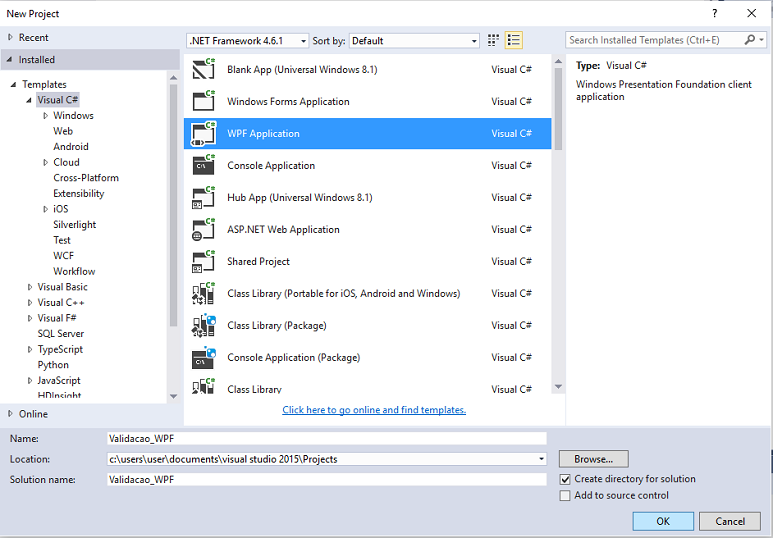Click the category tree scrollbar thumb
773x538 pixels.
coord(173,205)
